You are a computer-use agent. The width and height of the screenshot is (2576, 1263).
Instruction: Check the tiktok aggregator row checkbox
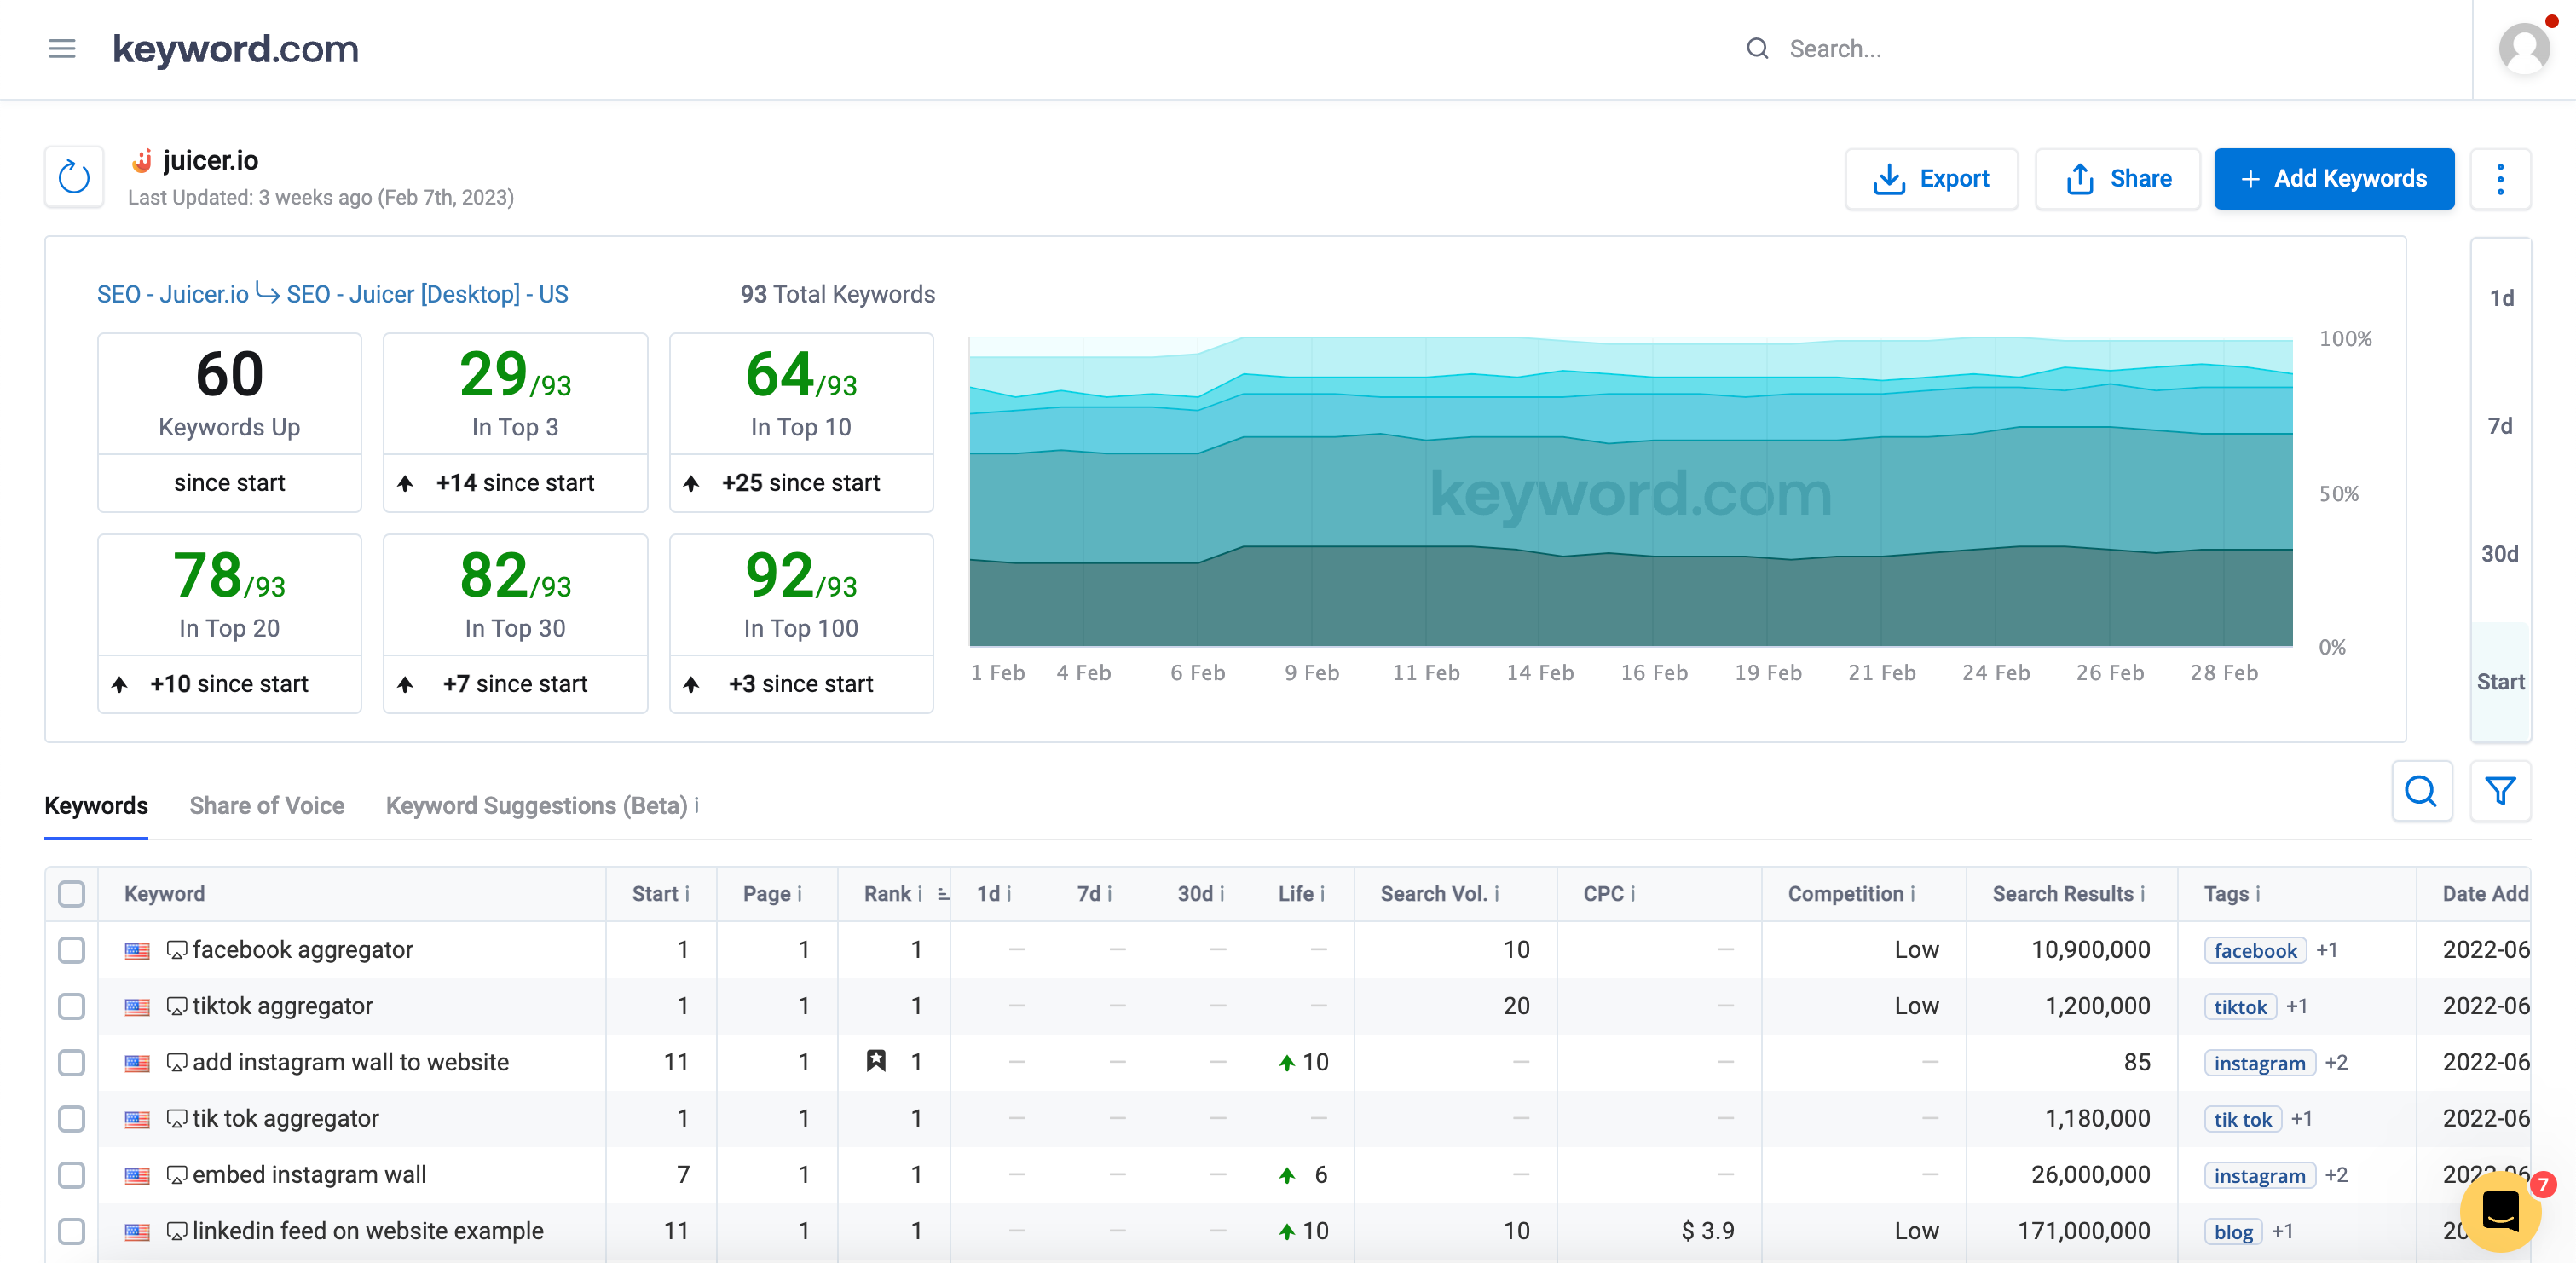tap(72, 1006)
